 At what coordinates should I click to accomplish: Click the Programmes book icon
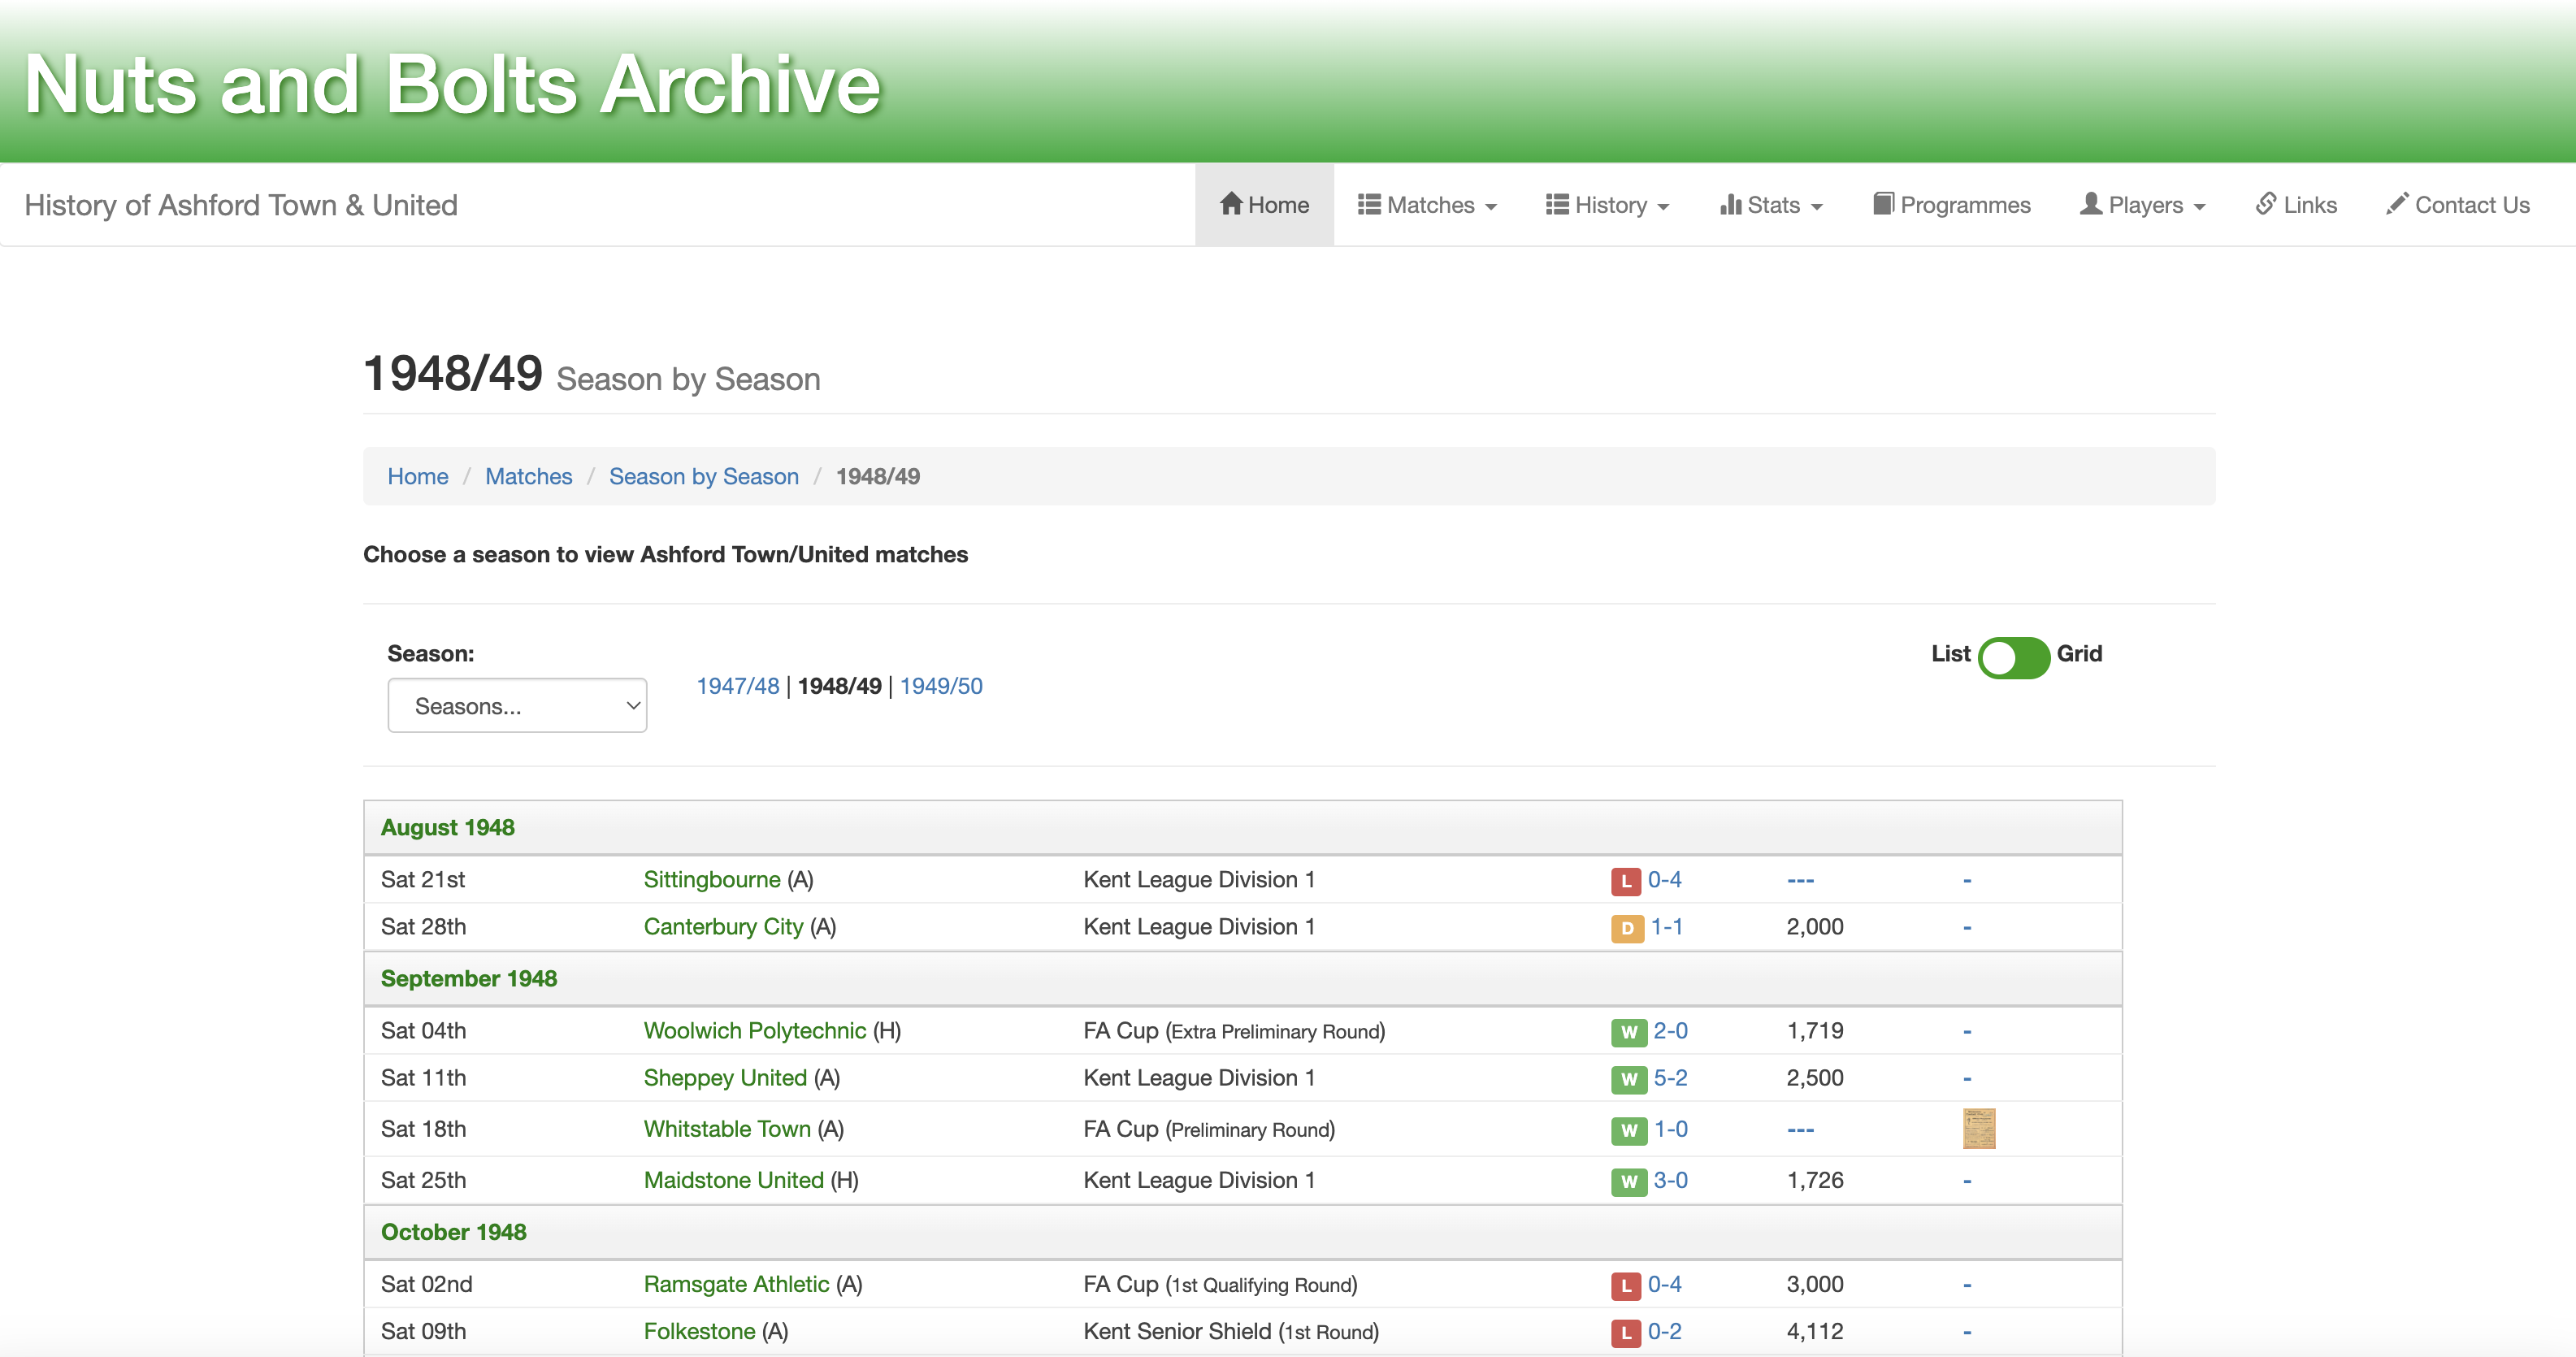1883,204
